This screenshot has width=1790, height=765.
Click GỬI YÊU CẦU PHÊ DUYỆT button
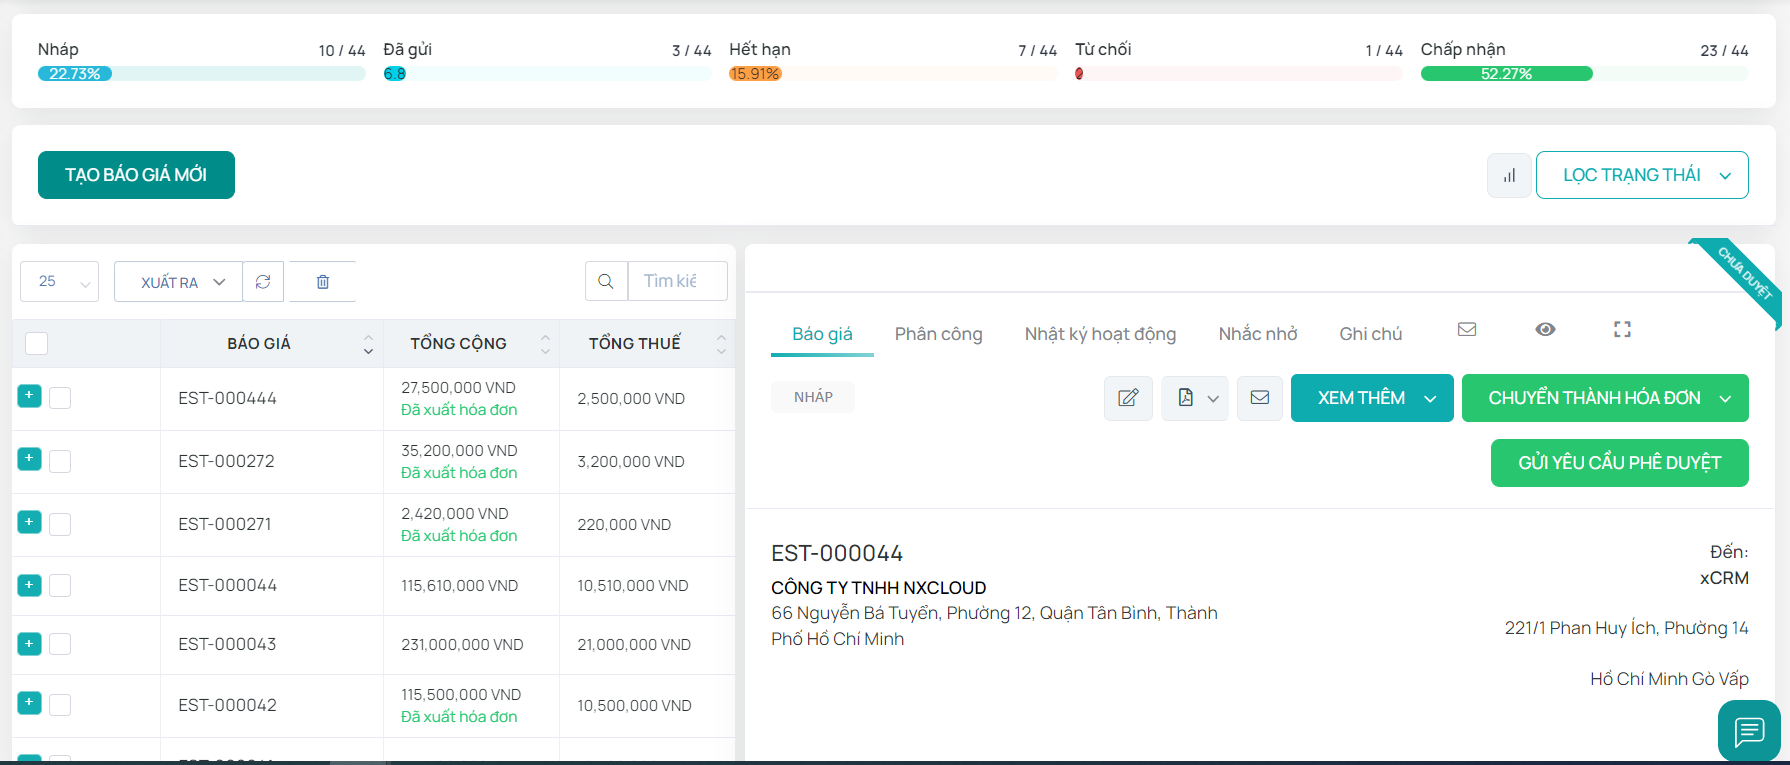click(x=1619, y=463)
